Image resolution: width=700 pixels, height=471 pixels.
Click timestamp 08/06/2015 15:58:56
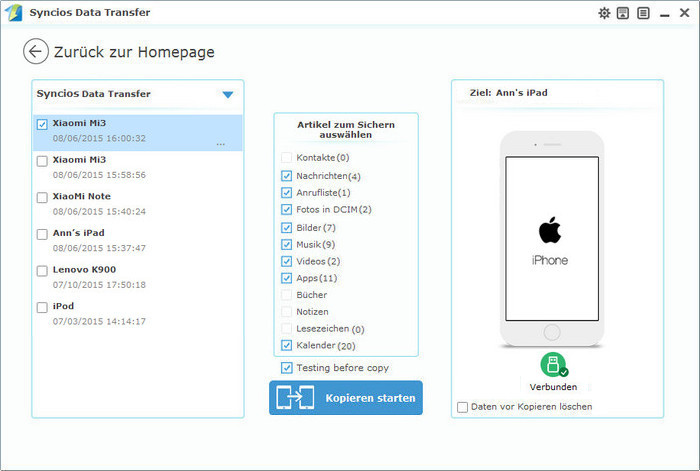coord(99,175)
